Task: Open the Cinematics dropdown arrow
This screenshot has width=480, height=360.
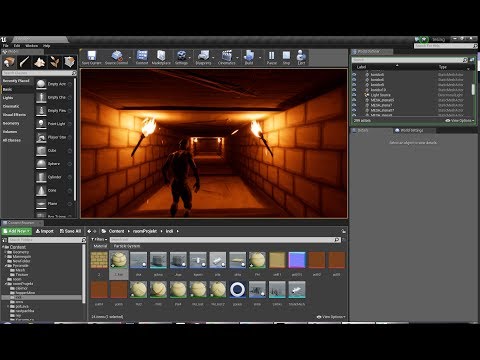Action: (237, 57)
